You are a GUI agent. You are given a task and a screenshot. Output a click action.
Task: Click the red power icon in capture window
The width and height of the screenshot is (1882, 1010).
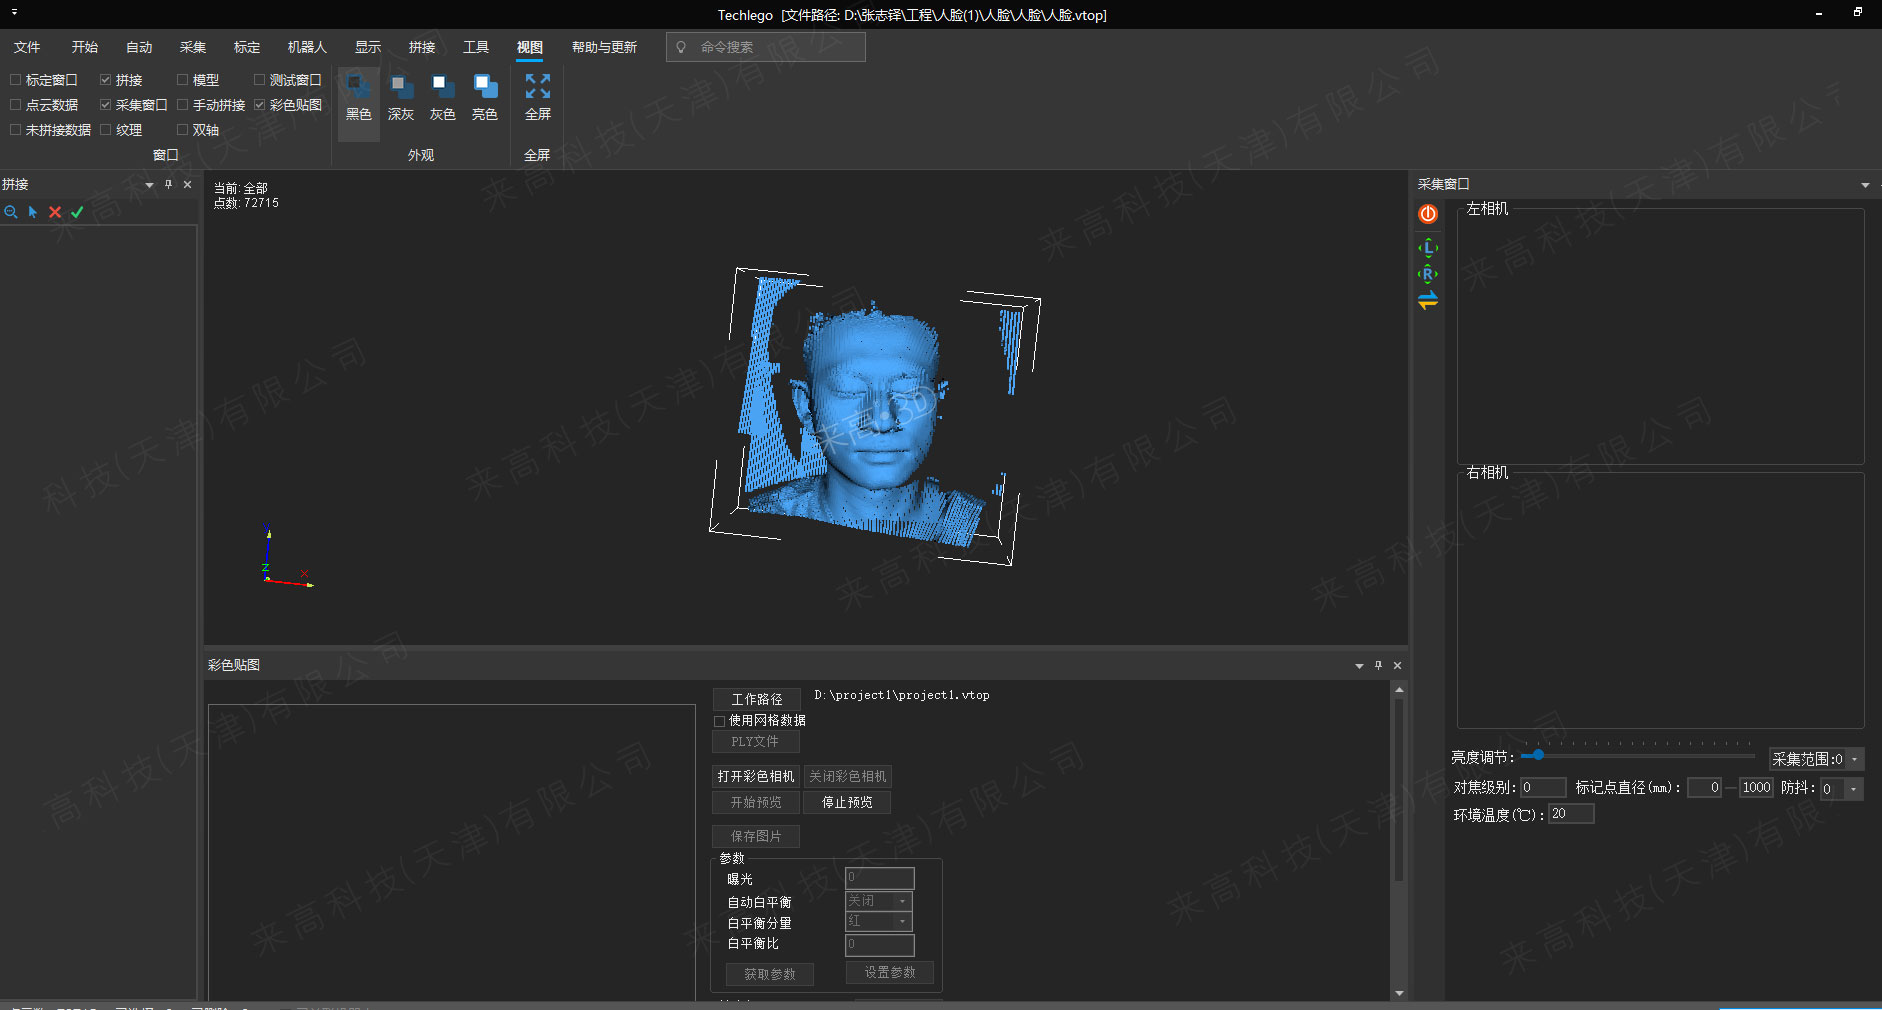tap(1428, 214)
